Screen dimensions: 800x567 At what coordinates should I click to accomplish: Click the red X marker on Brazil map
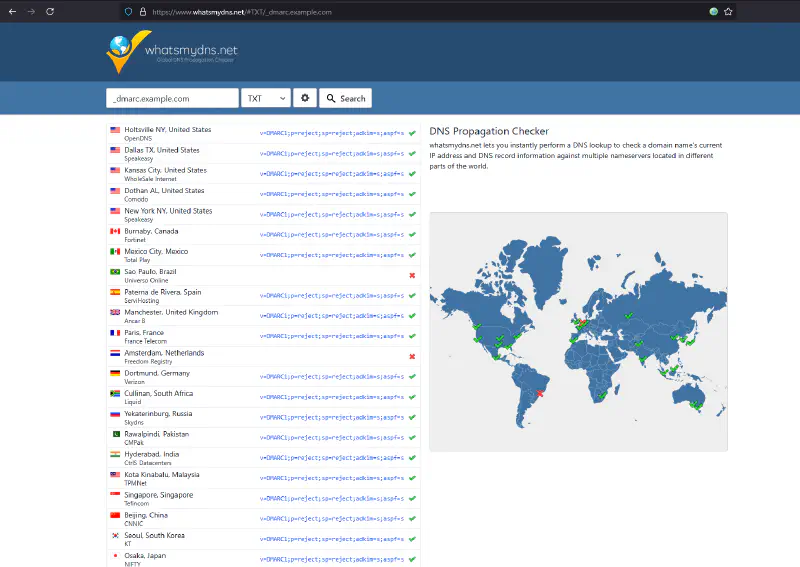click(540, 393)
